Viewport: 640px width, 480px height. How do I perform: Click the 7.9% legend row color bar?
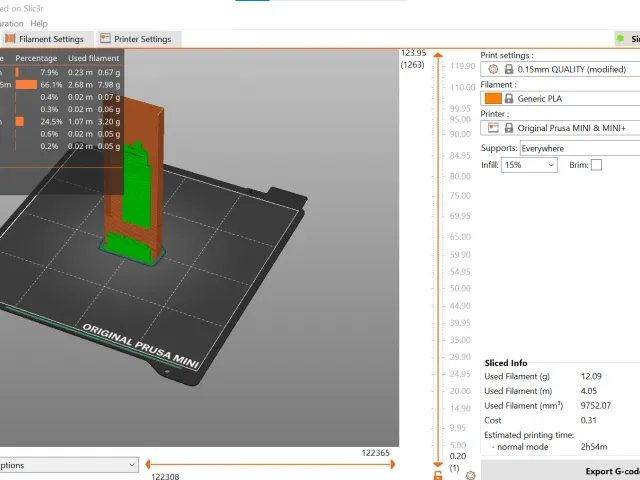point(17,72)
